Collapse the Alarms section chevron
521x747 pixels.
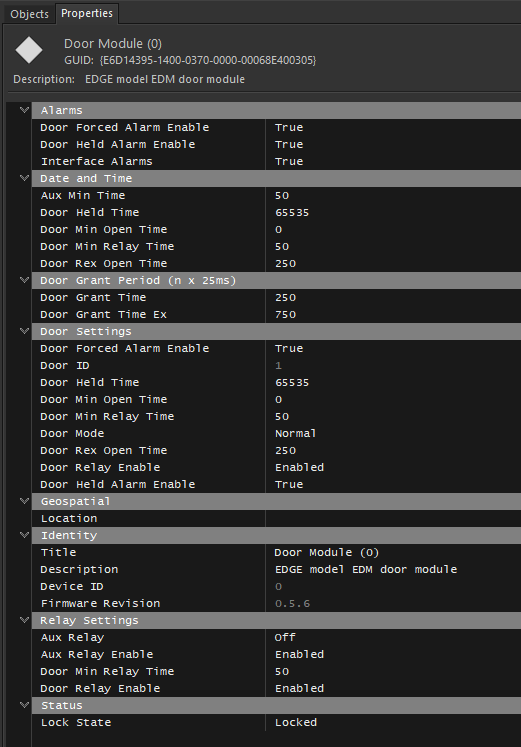(x=24, y=110)
